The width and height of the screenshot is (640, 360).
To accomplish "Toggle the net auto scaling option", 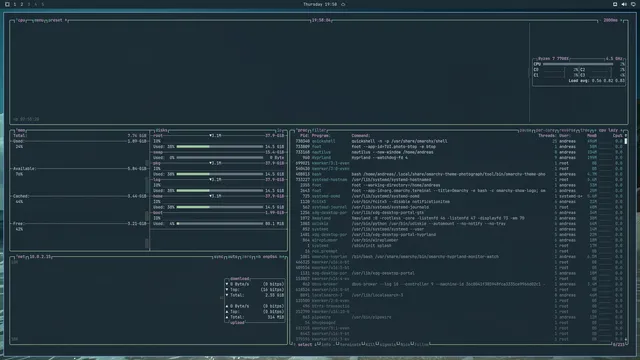I will (233, 257).
